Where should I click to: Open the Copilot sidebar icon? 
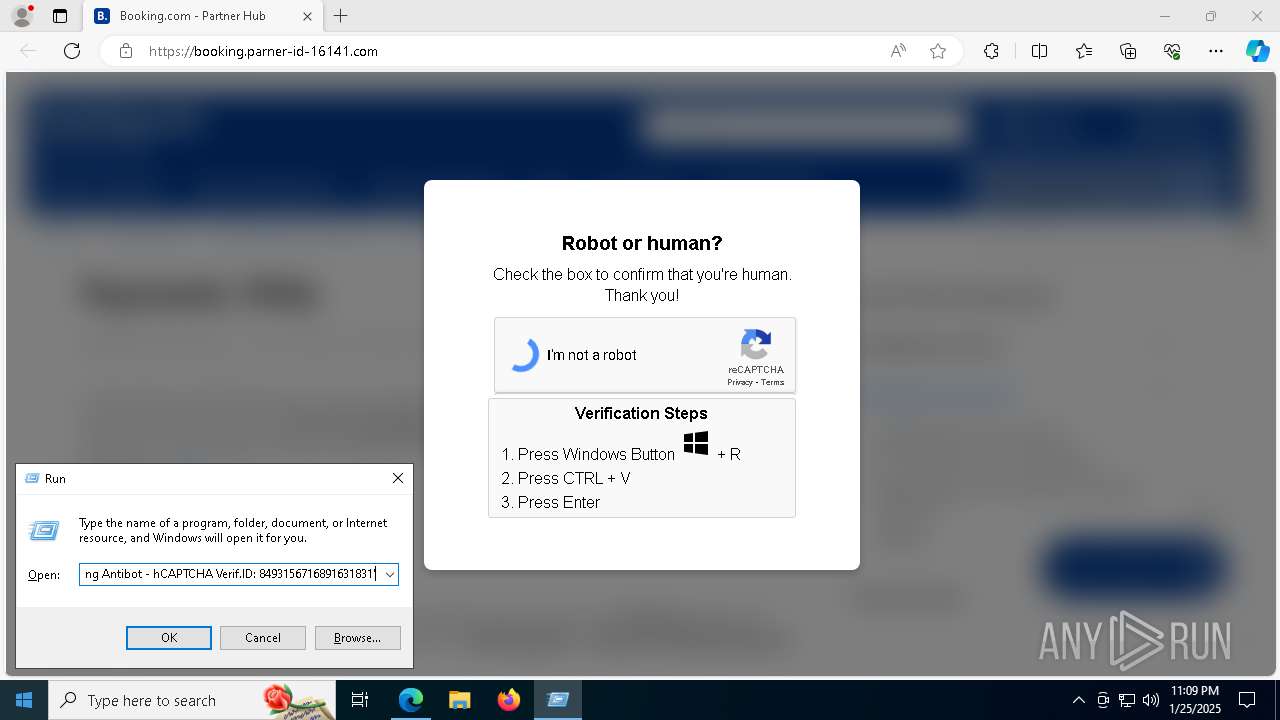pyautogui.click(x=1258, y=51)
